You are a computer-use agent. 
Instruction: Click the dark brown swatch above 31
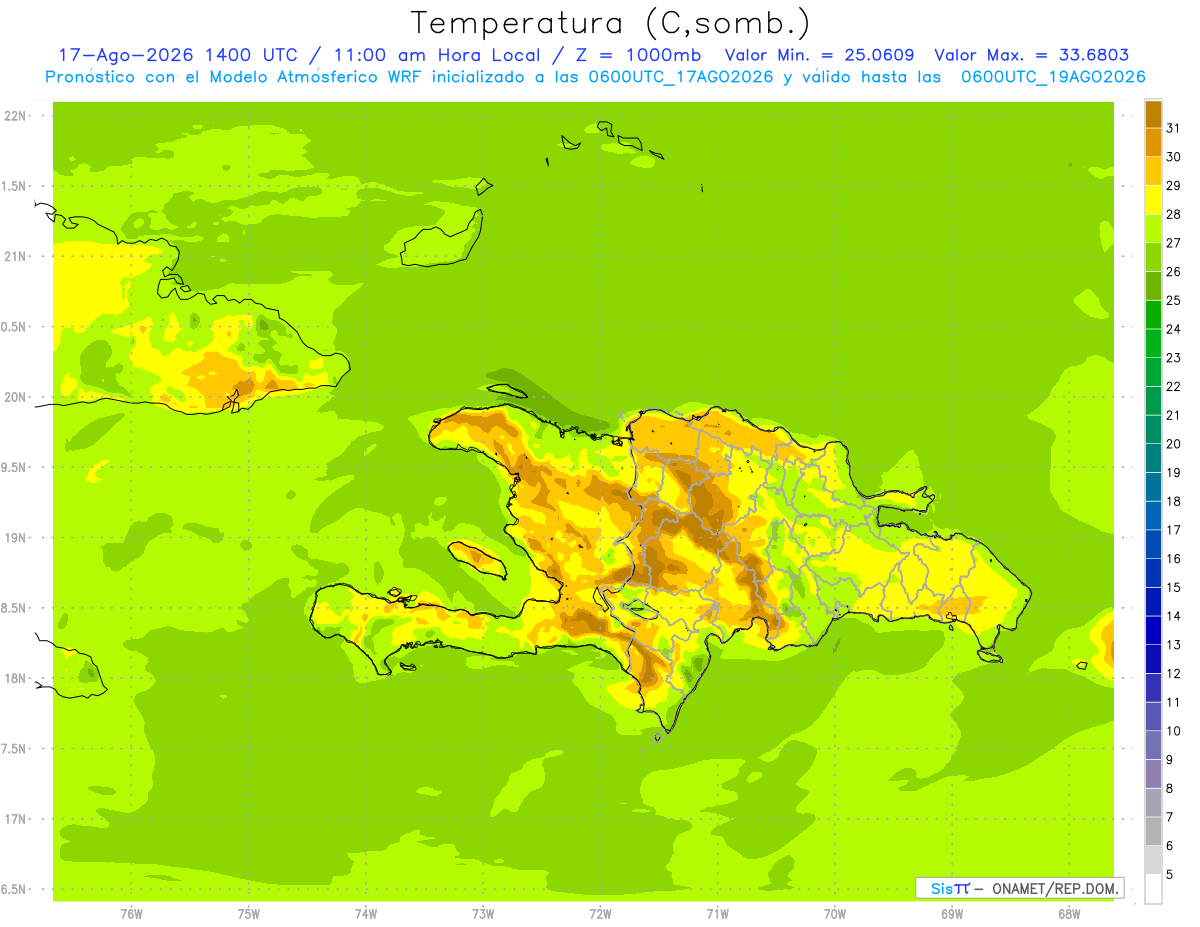pos(1153,114)
